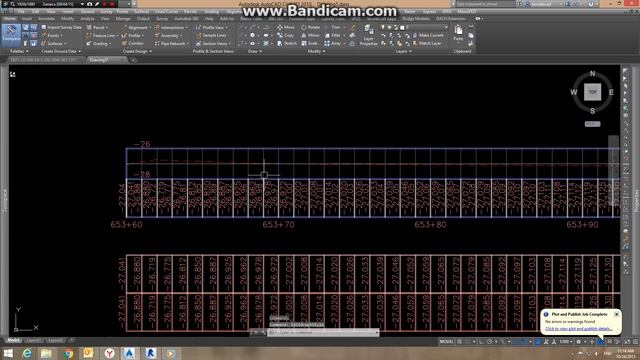640x360 pixels.
Task: Select the Fillet tool
Action: [x=333, y=36]
